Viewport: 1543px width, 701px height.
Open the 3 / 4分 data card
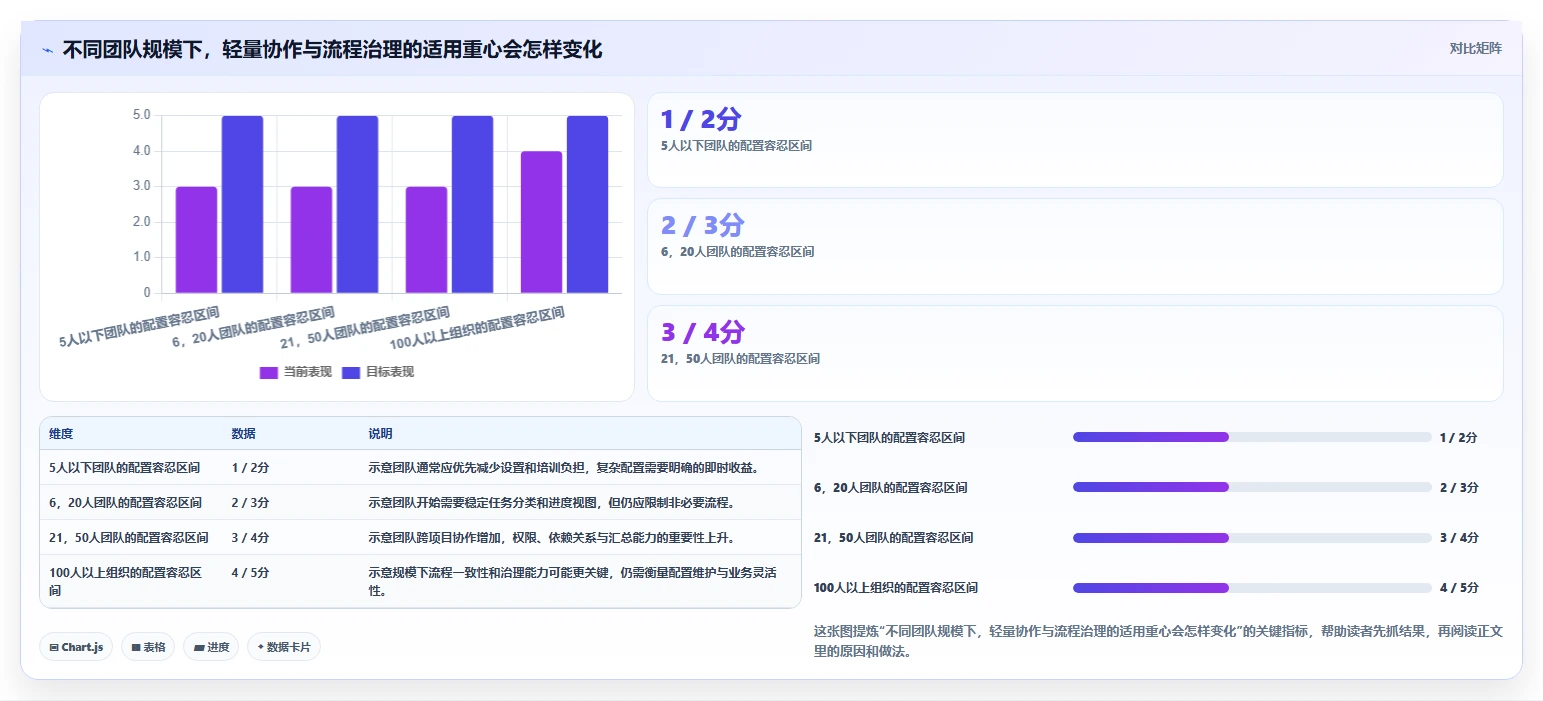coord(1075,353)
